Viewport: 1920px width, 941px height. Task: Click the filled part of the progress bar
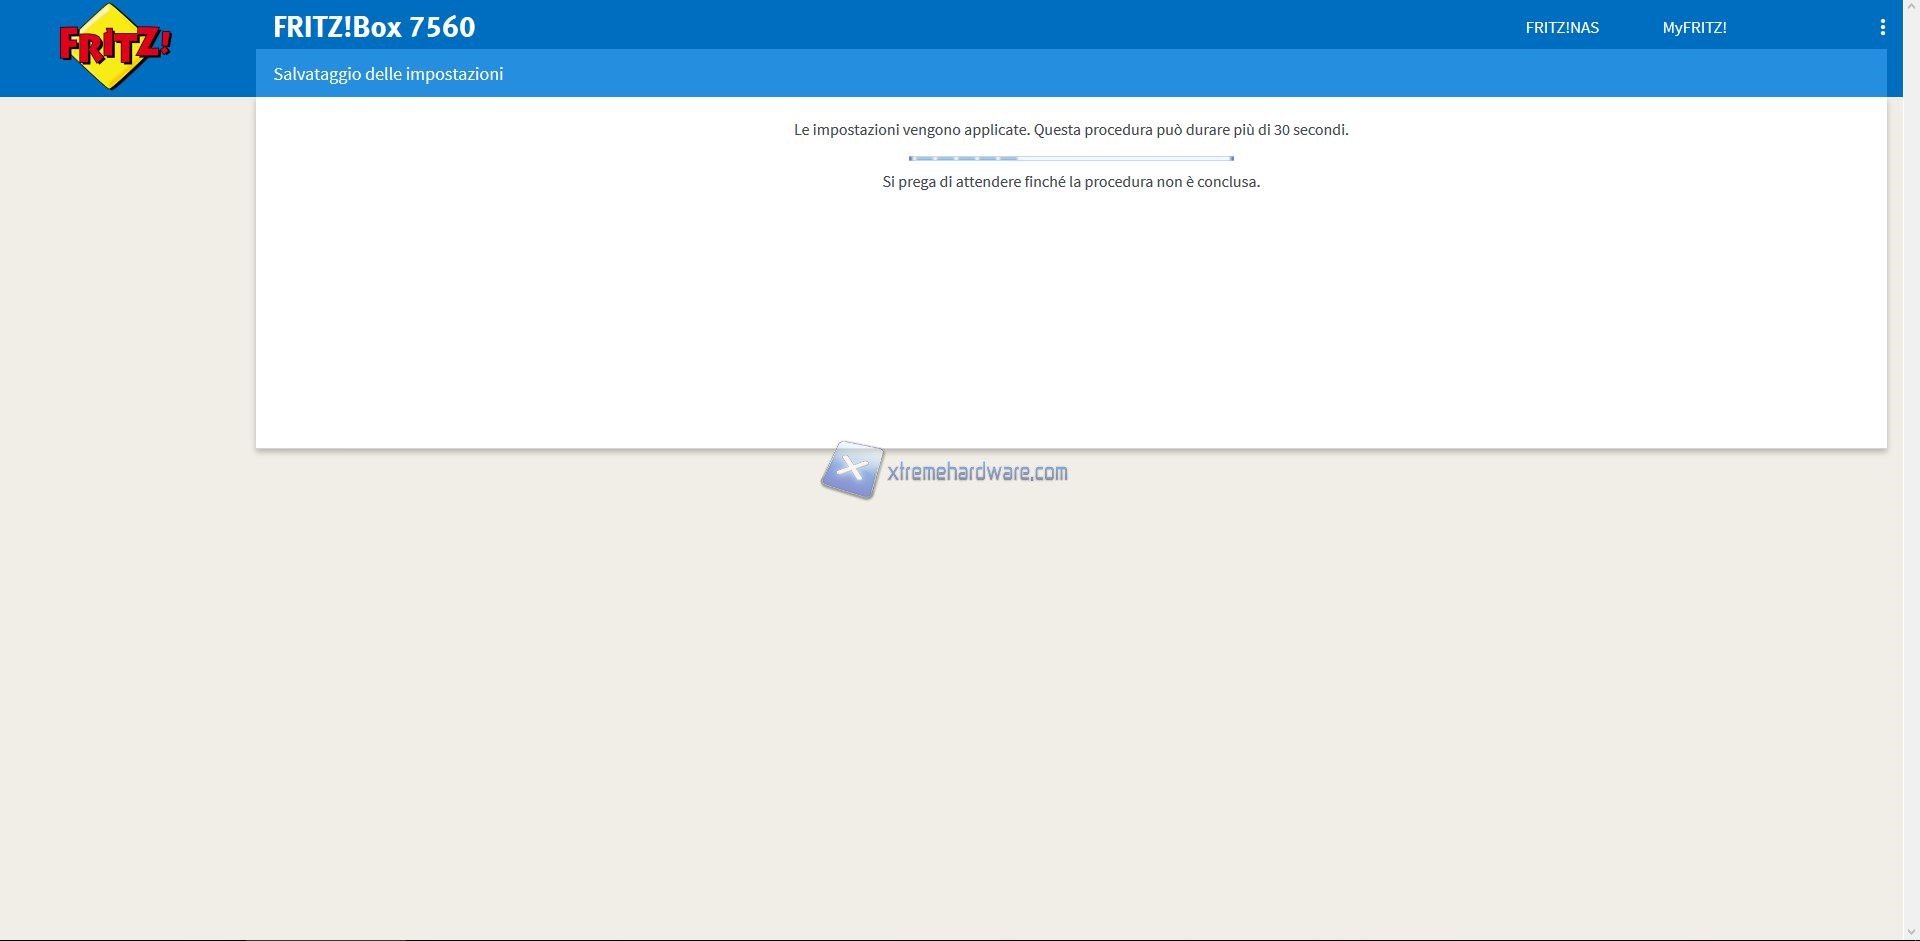pyautogui.click(x=962, y=158)
